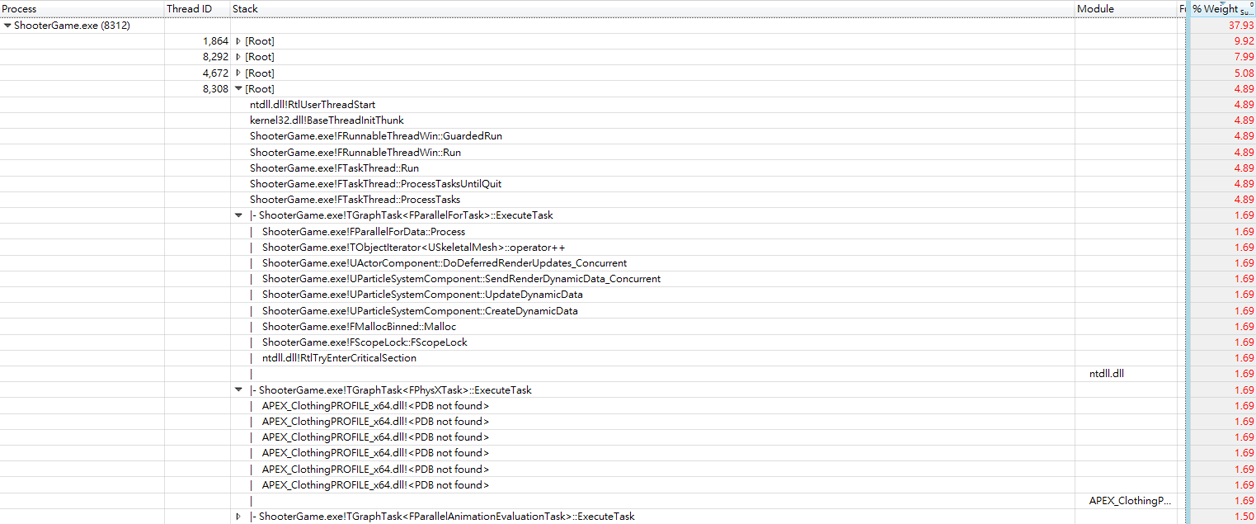Collapse the TGraphTask<FParallelForTask>::ExecuteTask branch
This screenshot has height=524, width=1256.
point(238,215)
